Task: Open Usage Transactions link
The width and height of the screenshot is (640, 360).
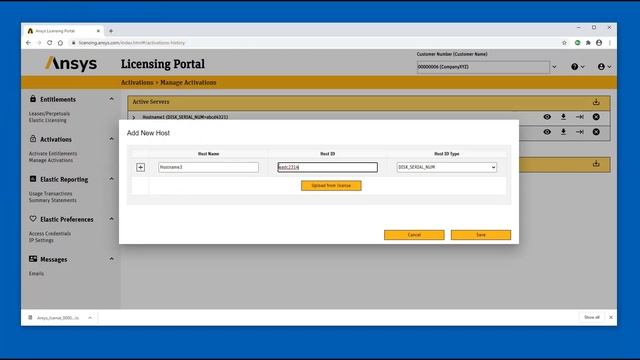Action: 50,194
